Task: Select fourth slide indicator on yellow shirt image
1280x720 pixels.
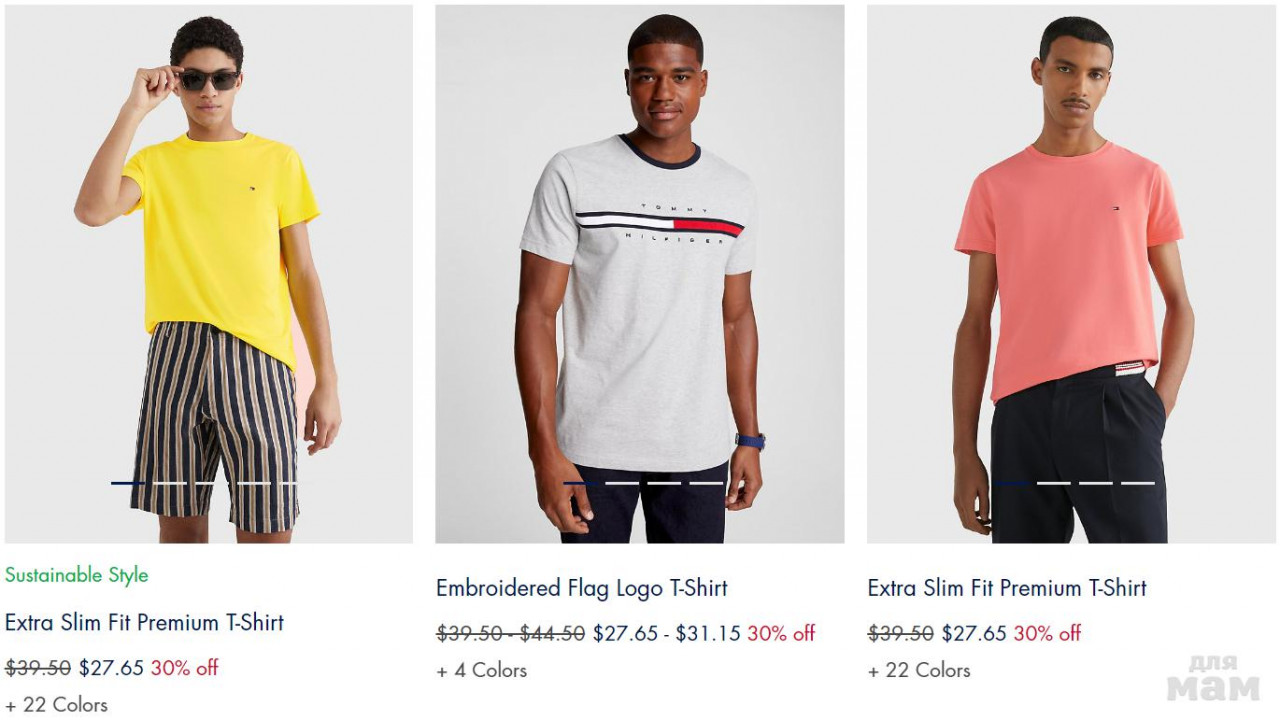Action: tap(254, 483)
